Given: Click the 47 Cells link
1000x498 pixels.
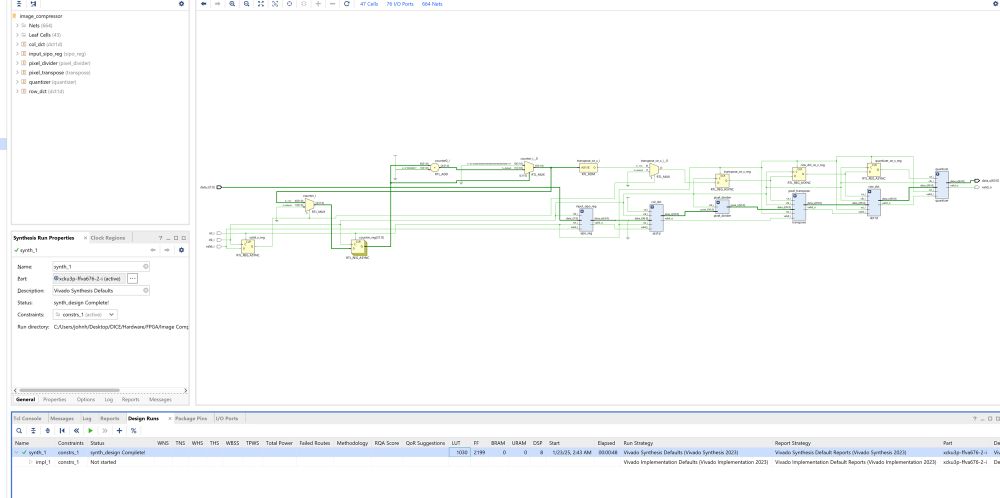Looking at the screenshot, I should point(369,4).
